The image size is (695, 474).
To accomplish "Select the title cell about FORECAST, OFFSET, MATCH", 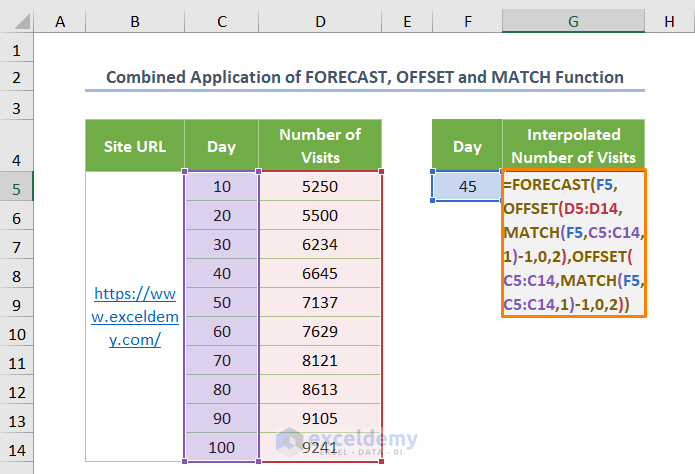I will (x=365, y=77).
